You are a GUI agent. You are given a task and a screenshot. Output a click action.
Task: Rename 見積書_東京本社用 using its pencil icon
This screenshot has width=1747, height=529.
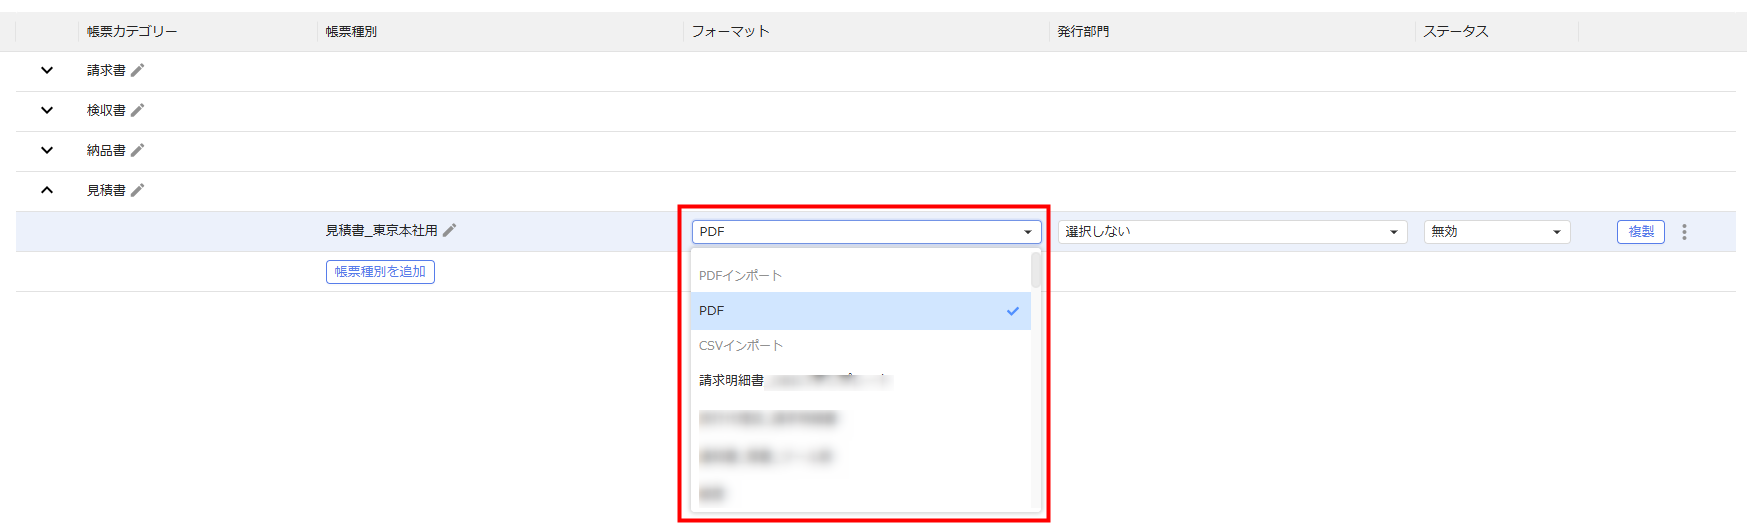tap(450, 230)
